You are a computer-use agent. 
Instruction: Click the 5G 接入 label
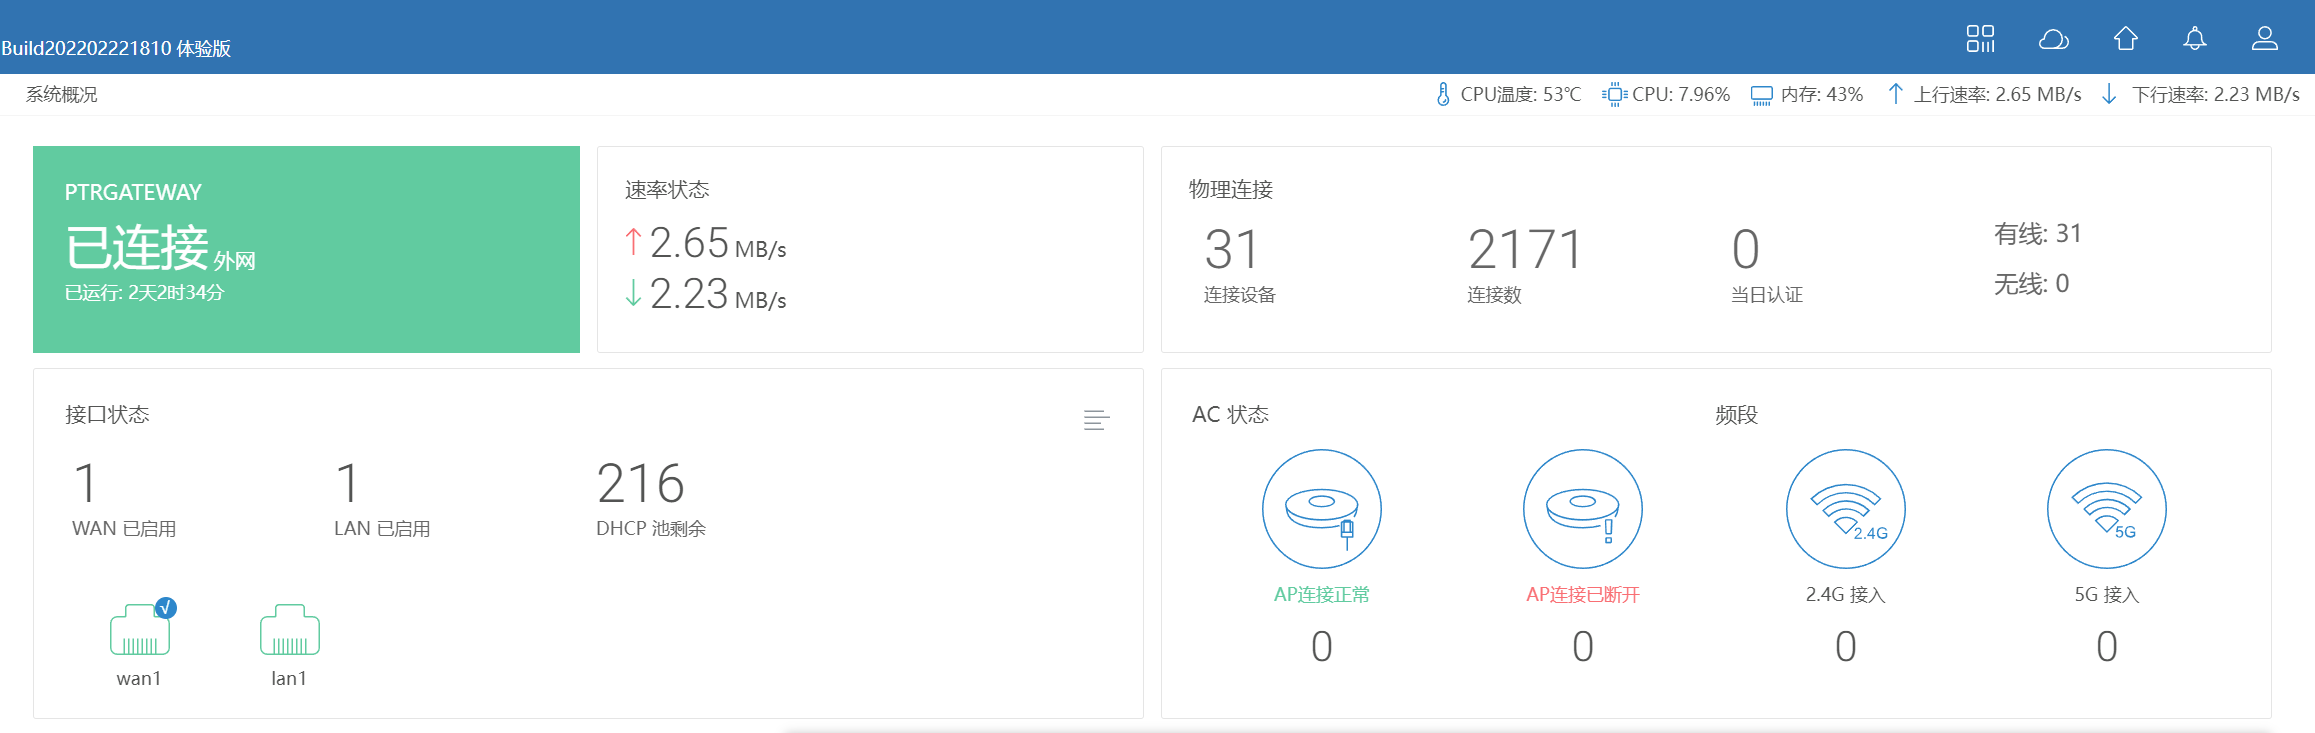click(x=2106, y=595)
